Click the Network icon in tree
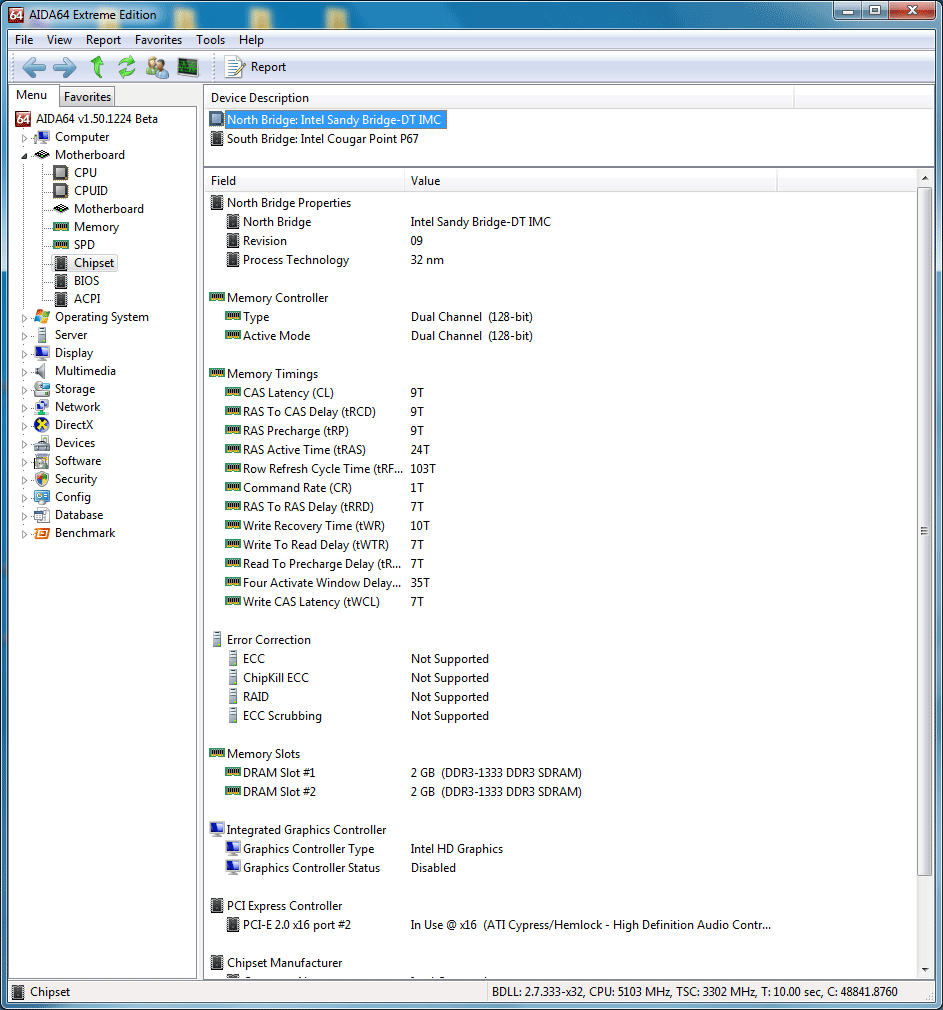 pos(42,407)
